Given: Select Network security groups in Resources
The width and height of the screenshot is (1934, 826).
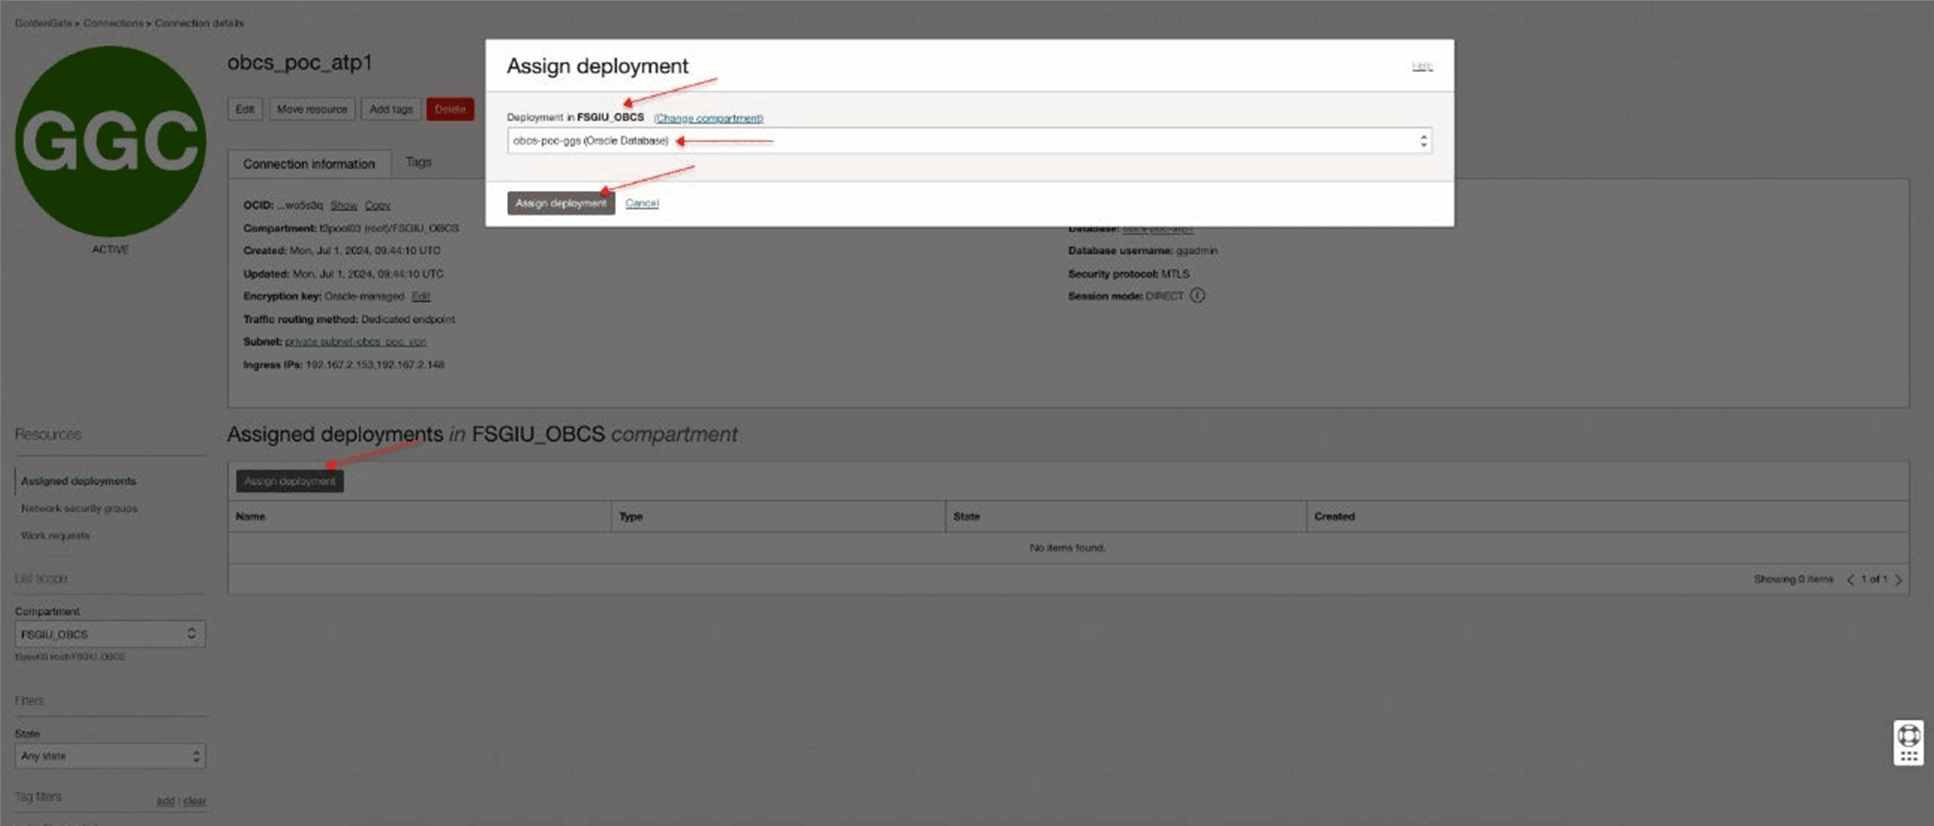Looking at the screenshot, I should click(x=79, y=508).
